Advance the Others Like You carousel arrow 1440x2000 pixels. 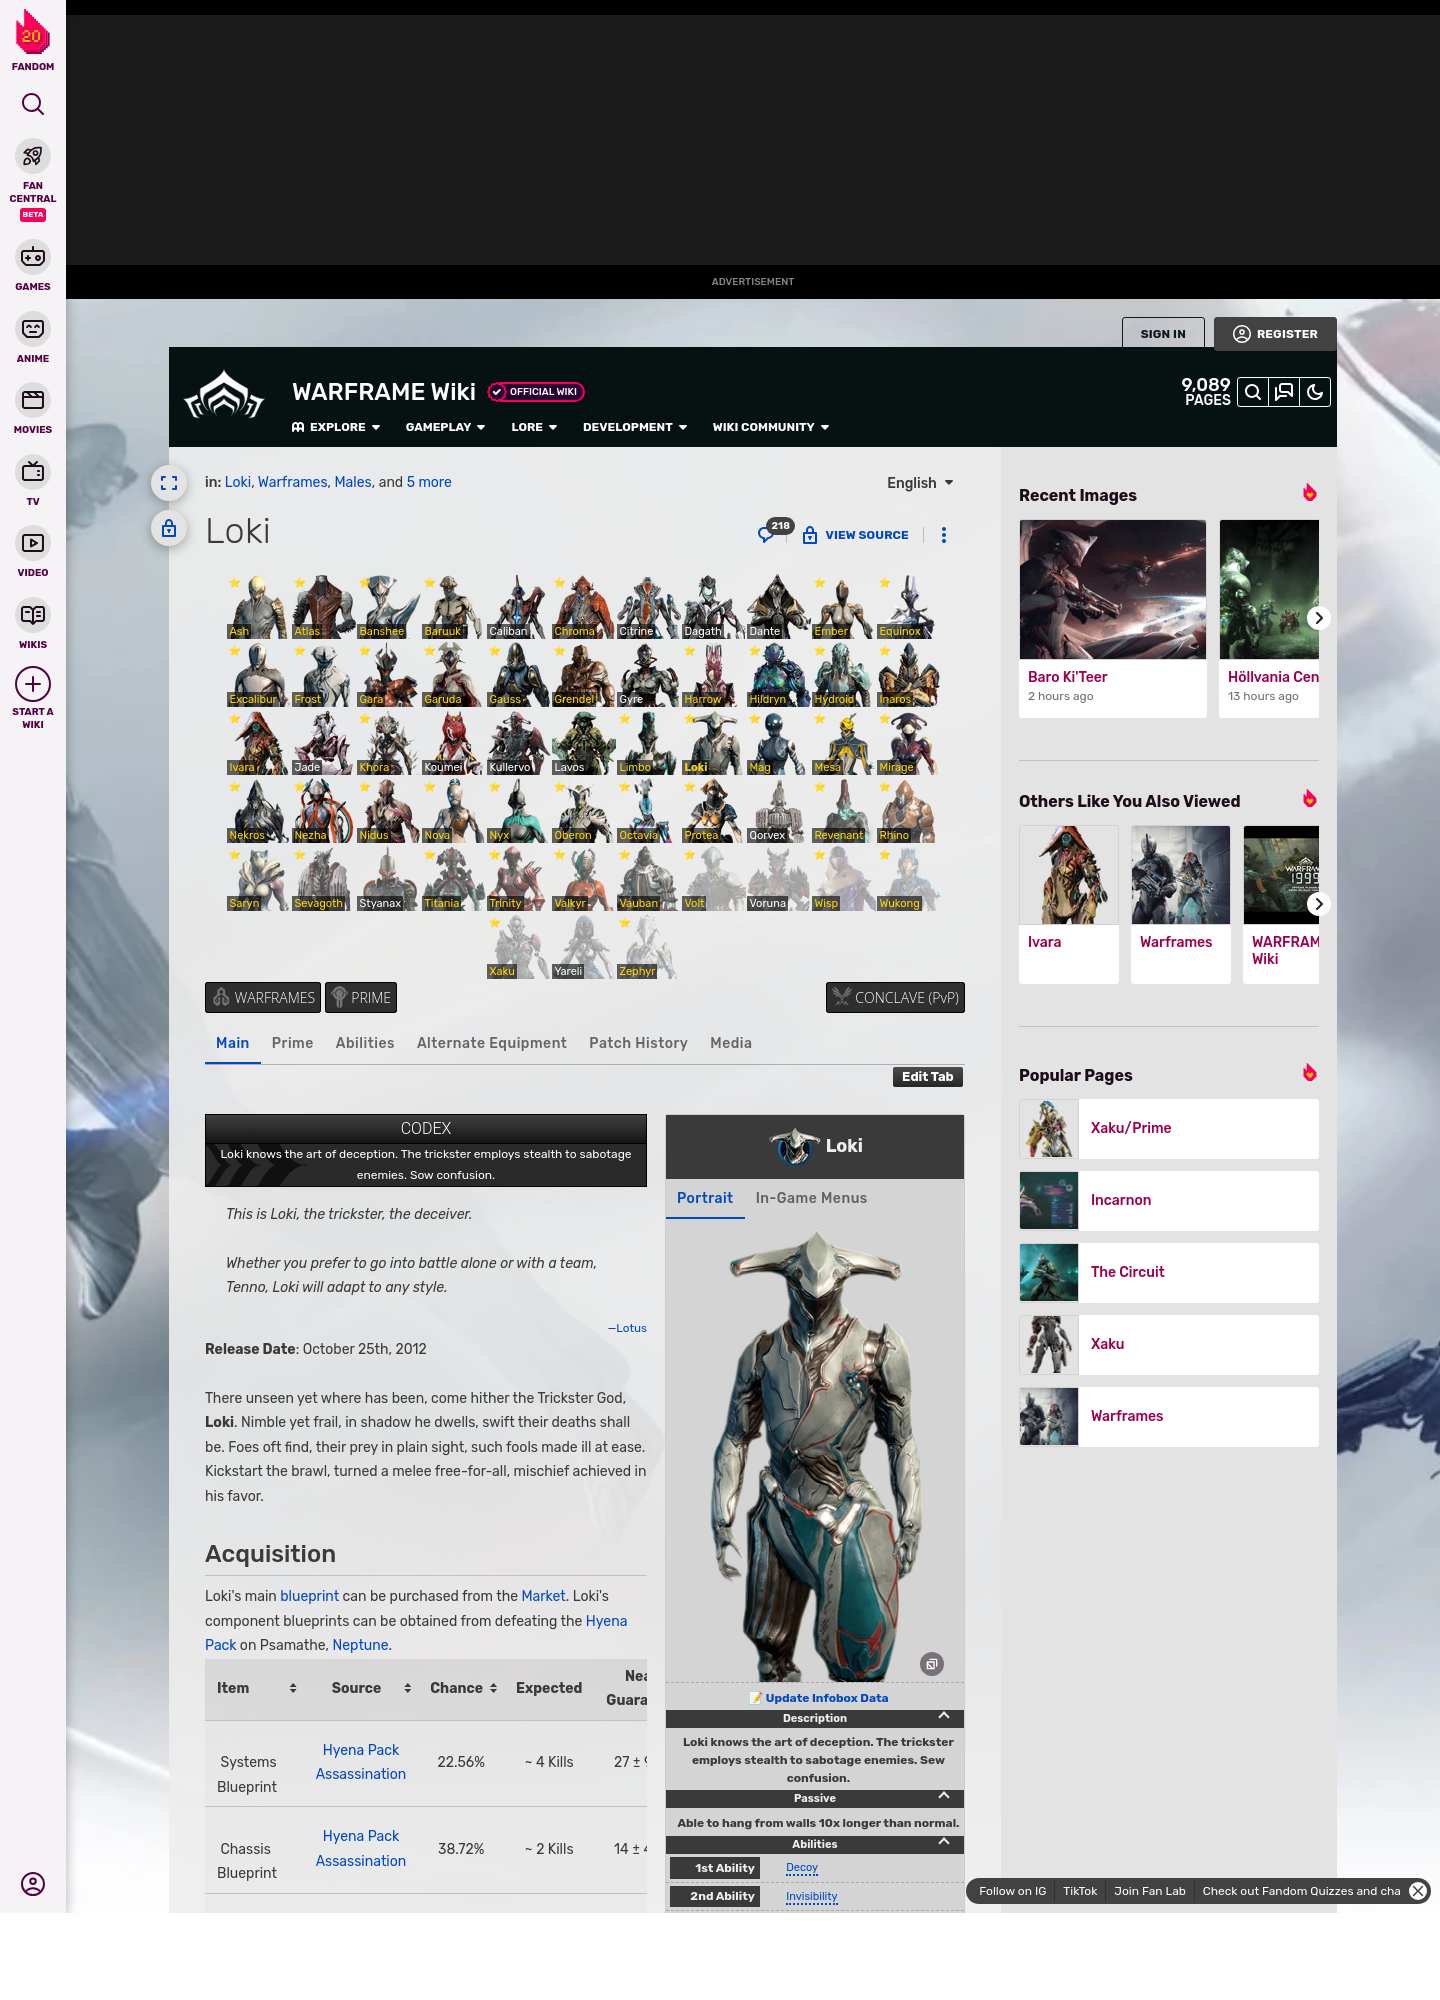click(1319, 904)
